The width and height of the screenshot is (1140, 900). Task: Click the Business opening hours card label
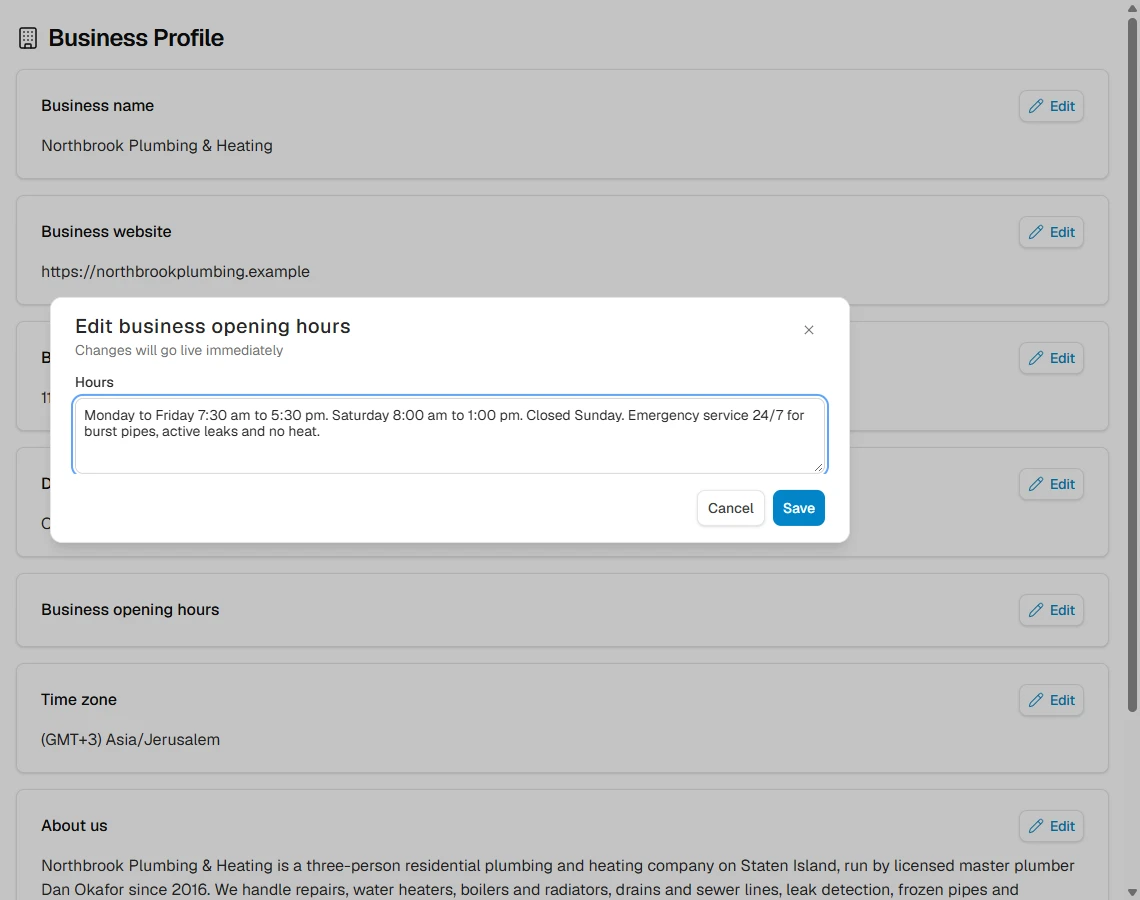coord(130,609)
